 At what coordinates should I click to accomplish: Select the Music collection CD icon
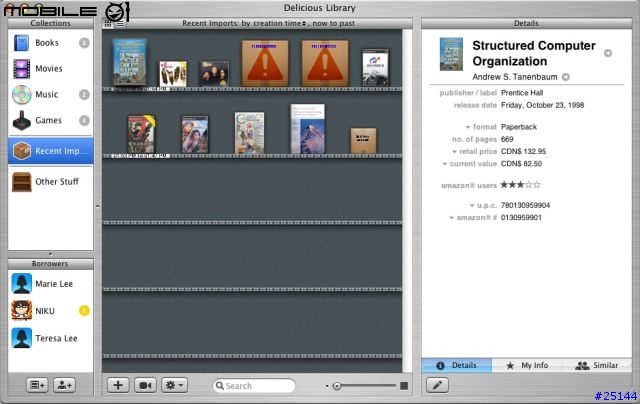[22, 95]
